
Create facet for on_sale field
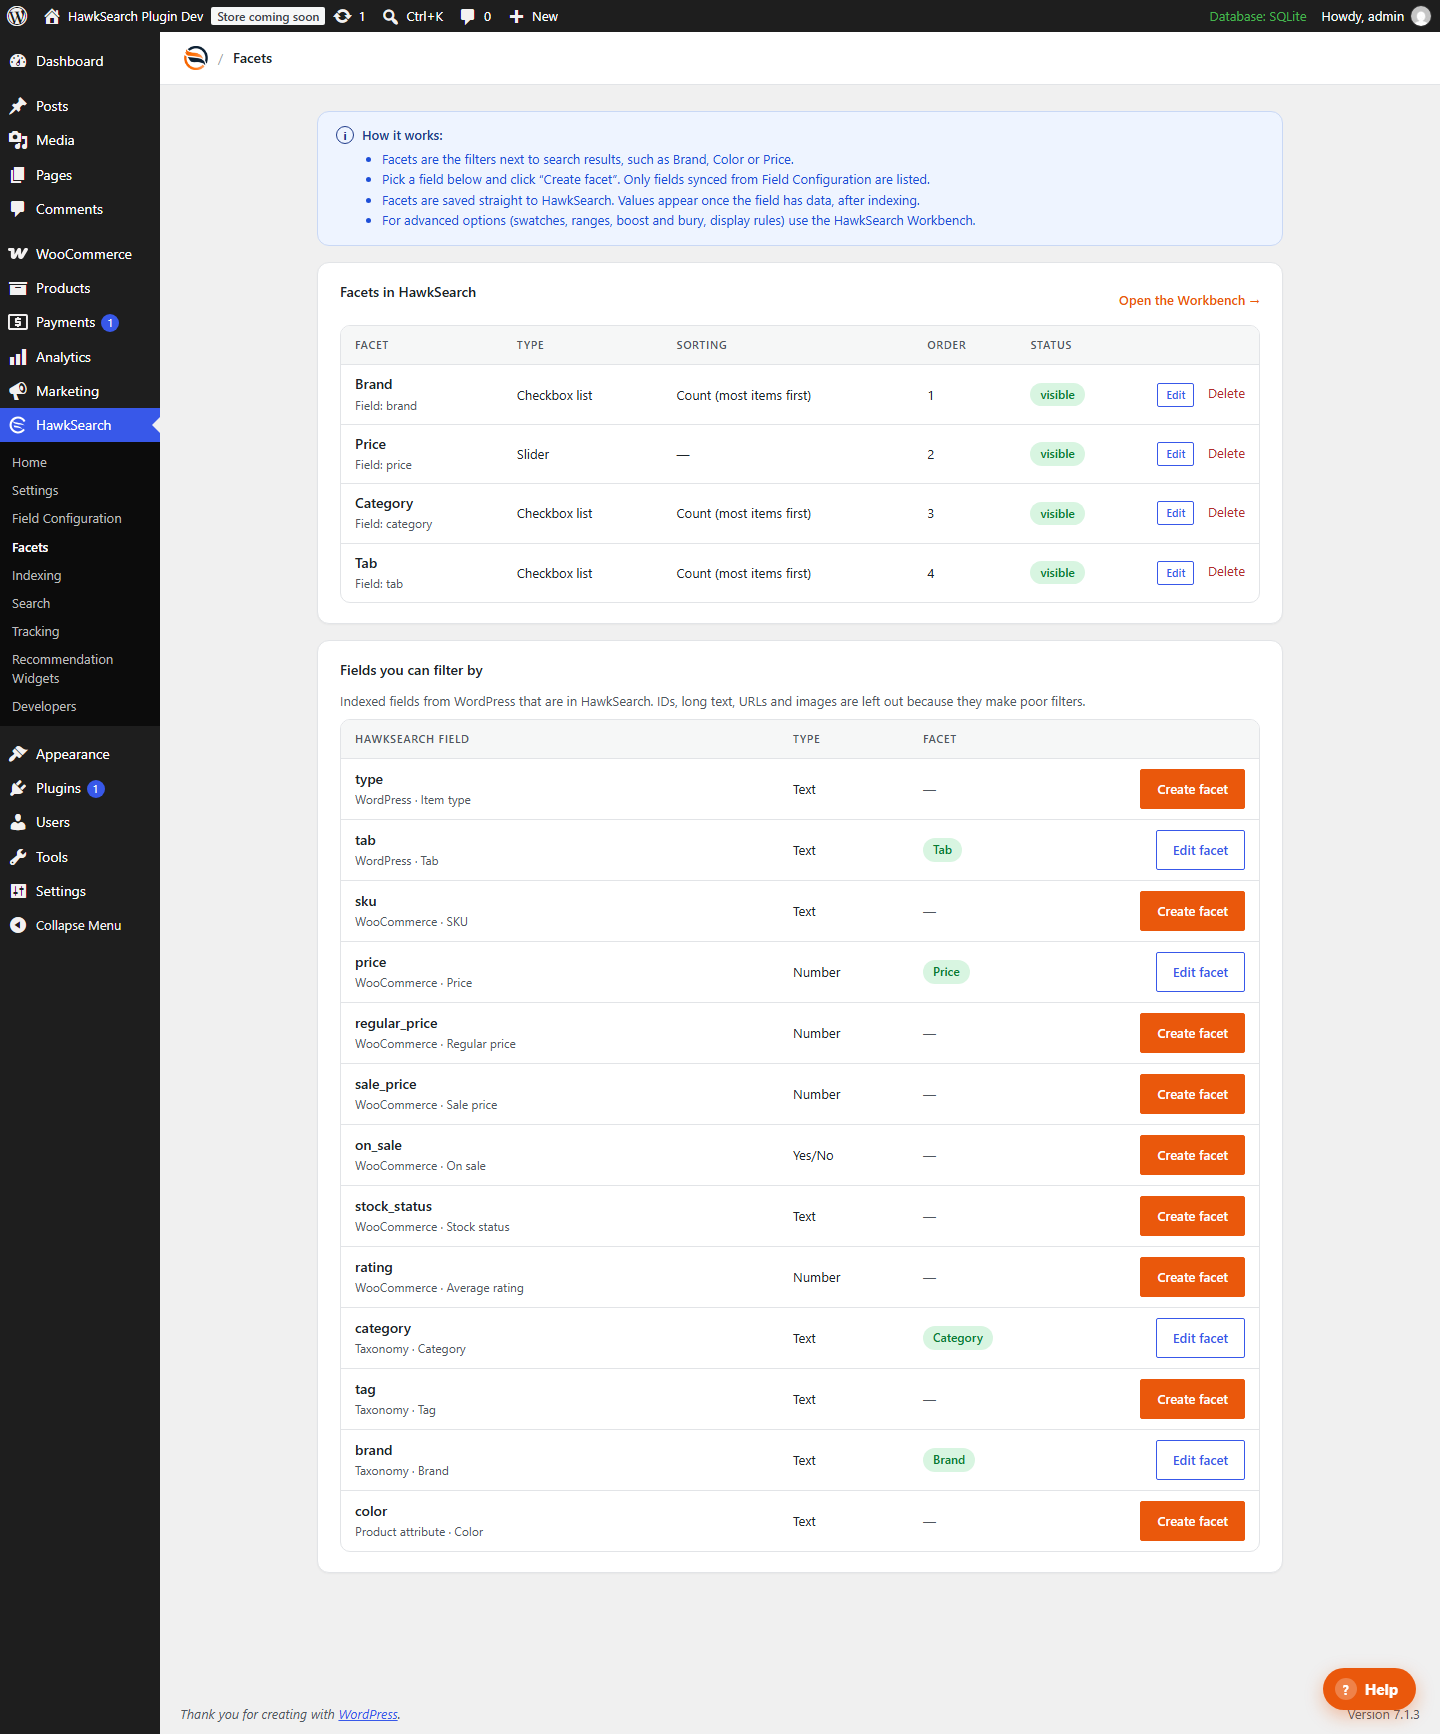coord(1192,1155)
